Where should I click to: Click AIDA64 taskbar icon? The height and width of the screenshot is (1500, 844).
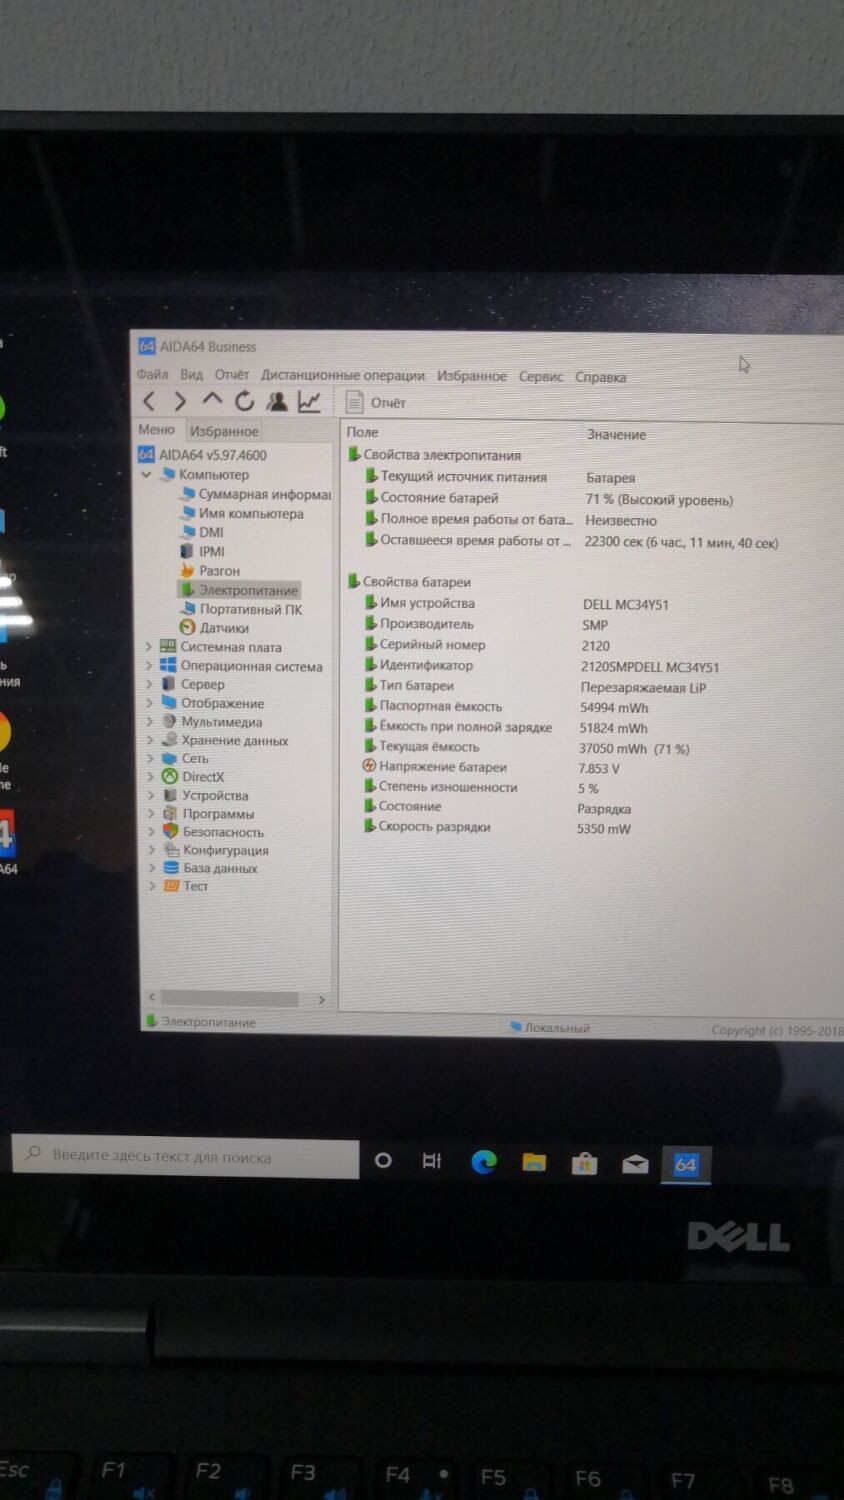tap(686, 1164)
